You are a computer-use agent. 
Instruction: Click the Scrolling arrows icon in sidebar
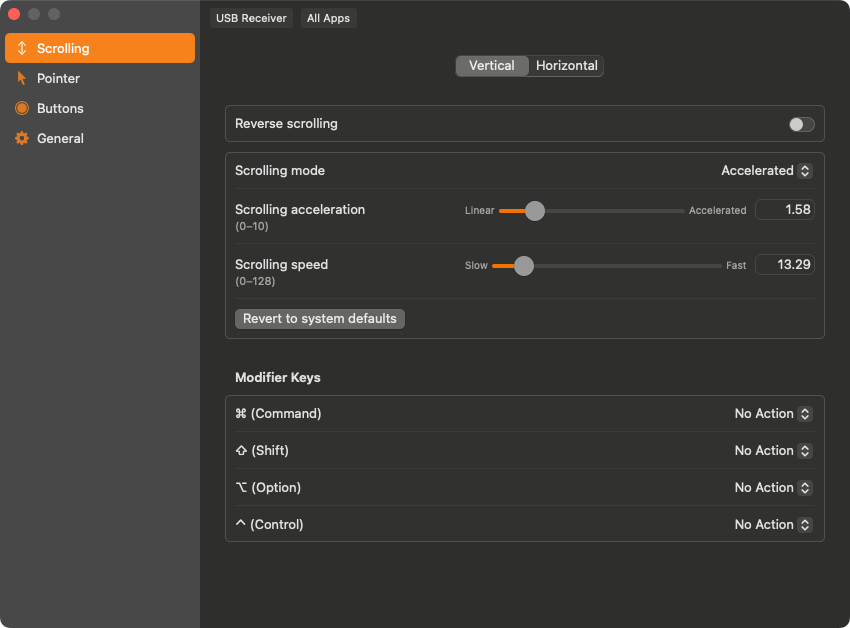click(x=22, y=48)
